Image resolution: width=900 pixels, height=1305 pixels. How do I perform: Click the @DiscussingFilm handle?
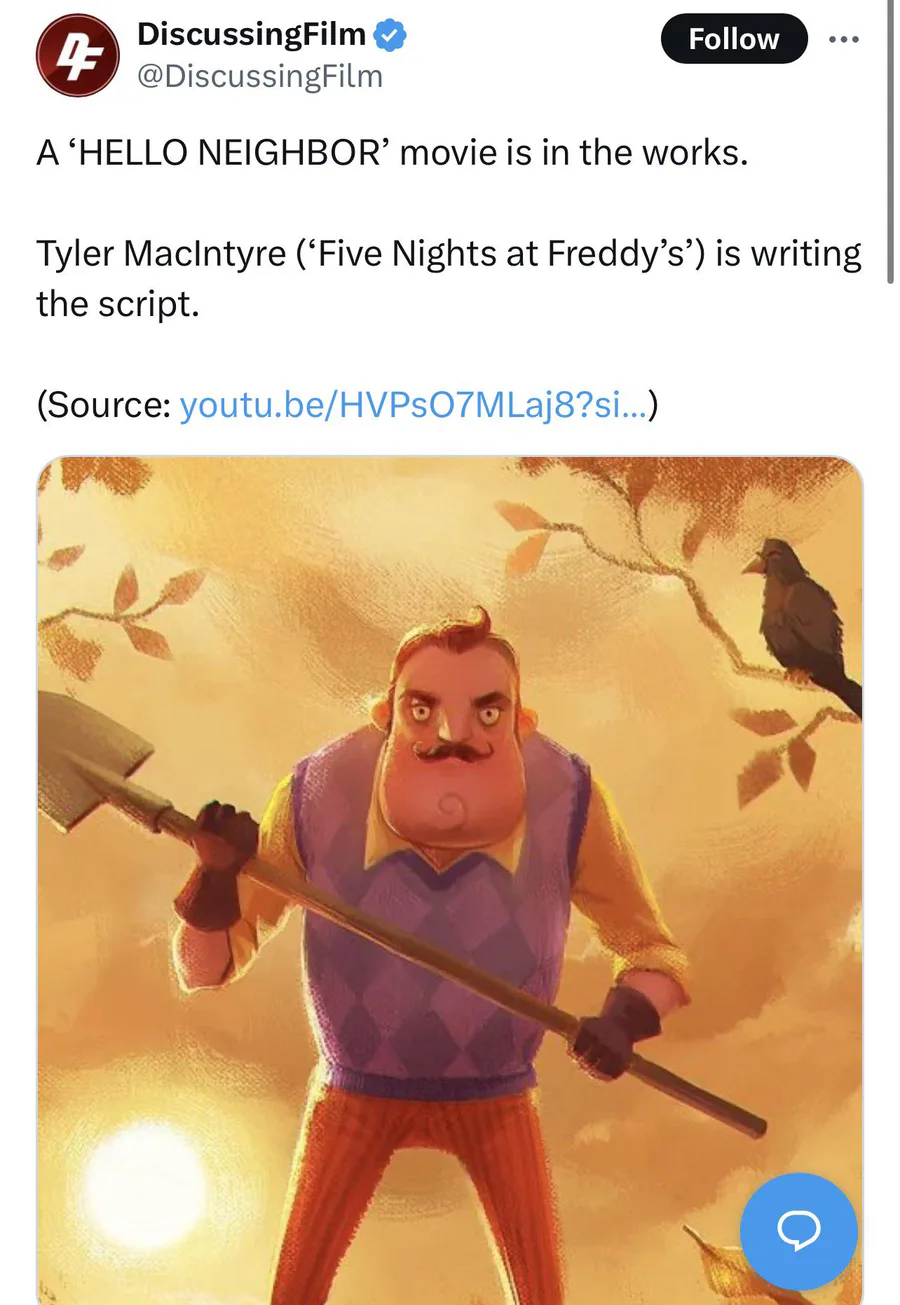click(259, 76)
